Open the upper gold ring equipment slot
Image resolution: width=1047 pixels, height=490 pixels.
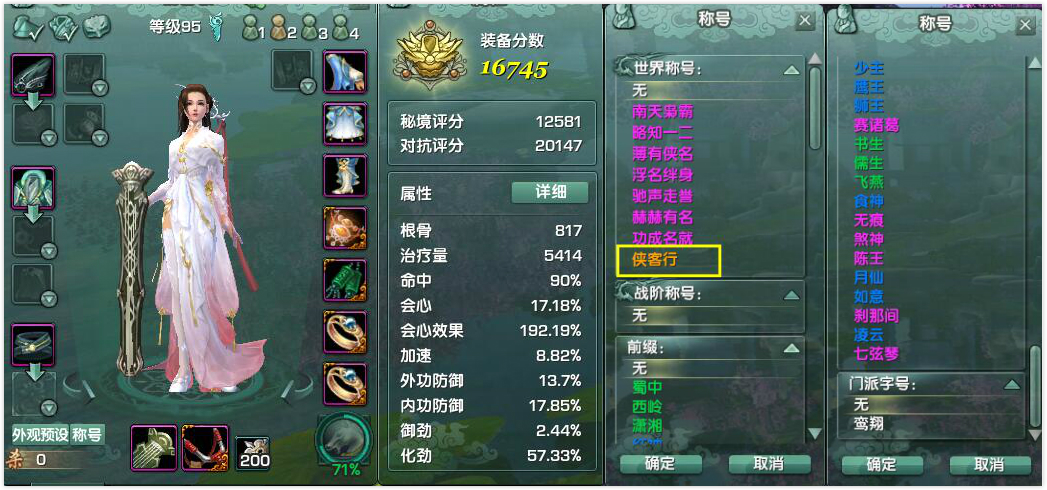[x=345, y=332]
